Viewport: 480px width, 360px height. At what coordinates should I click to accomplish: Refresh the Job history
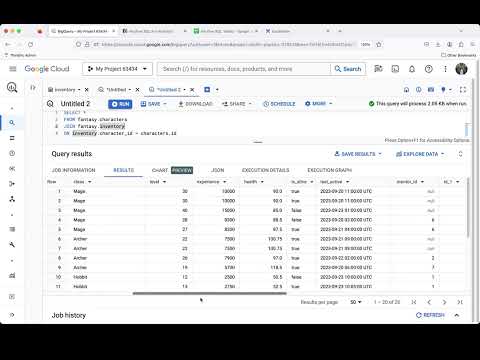pos(430,315)
